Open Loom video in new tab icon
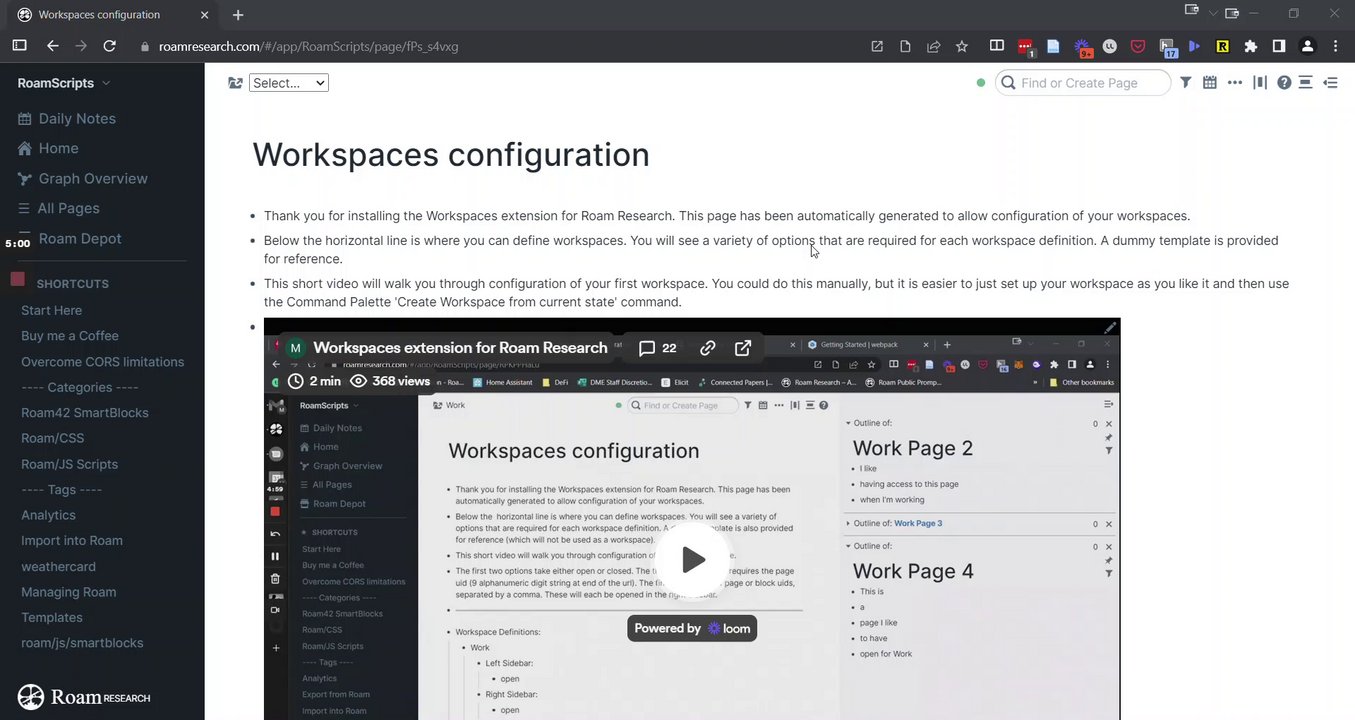Screen dimensions: 1355x720 click(x=743, y=348)
